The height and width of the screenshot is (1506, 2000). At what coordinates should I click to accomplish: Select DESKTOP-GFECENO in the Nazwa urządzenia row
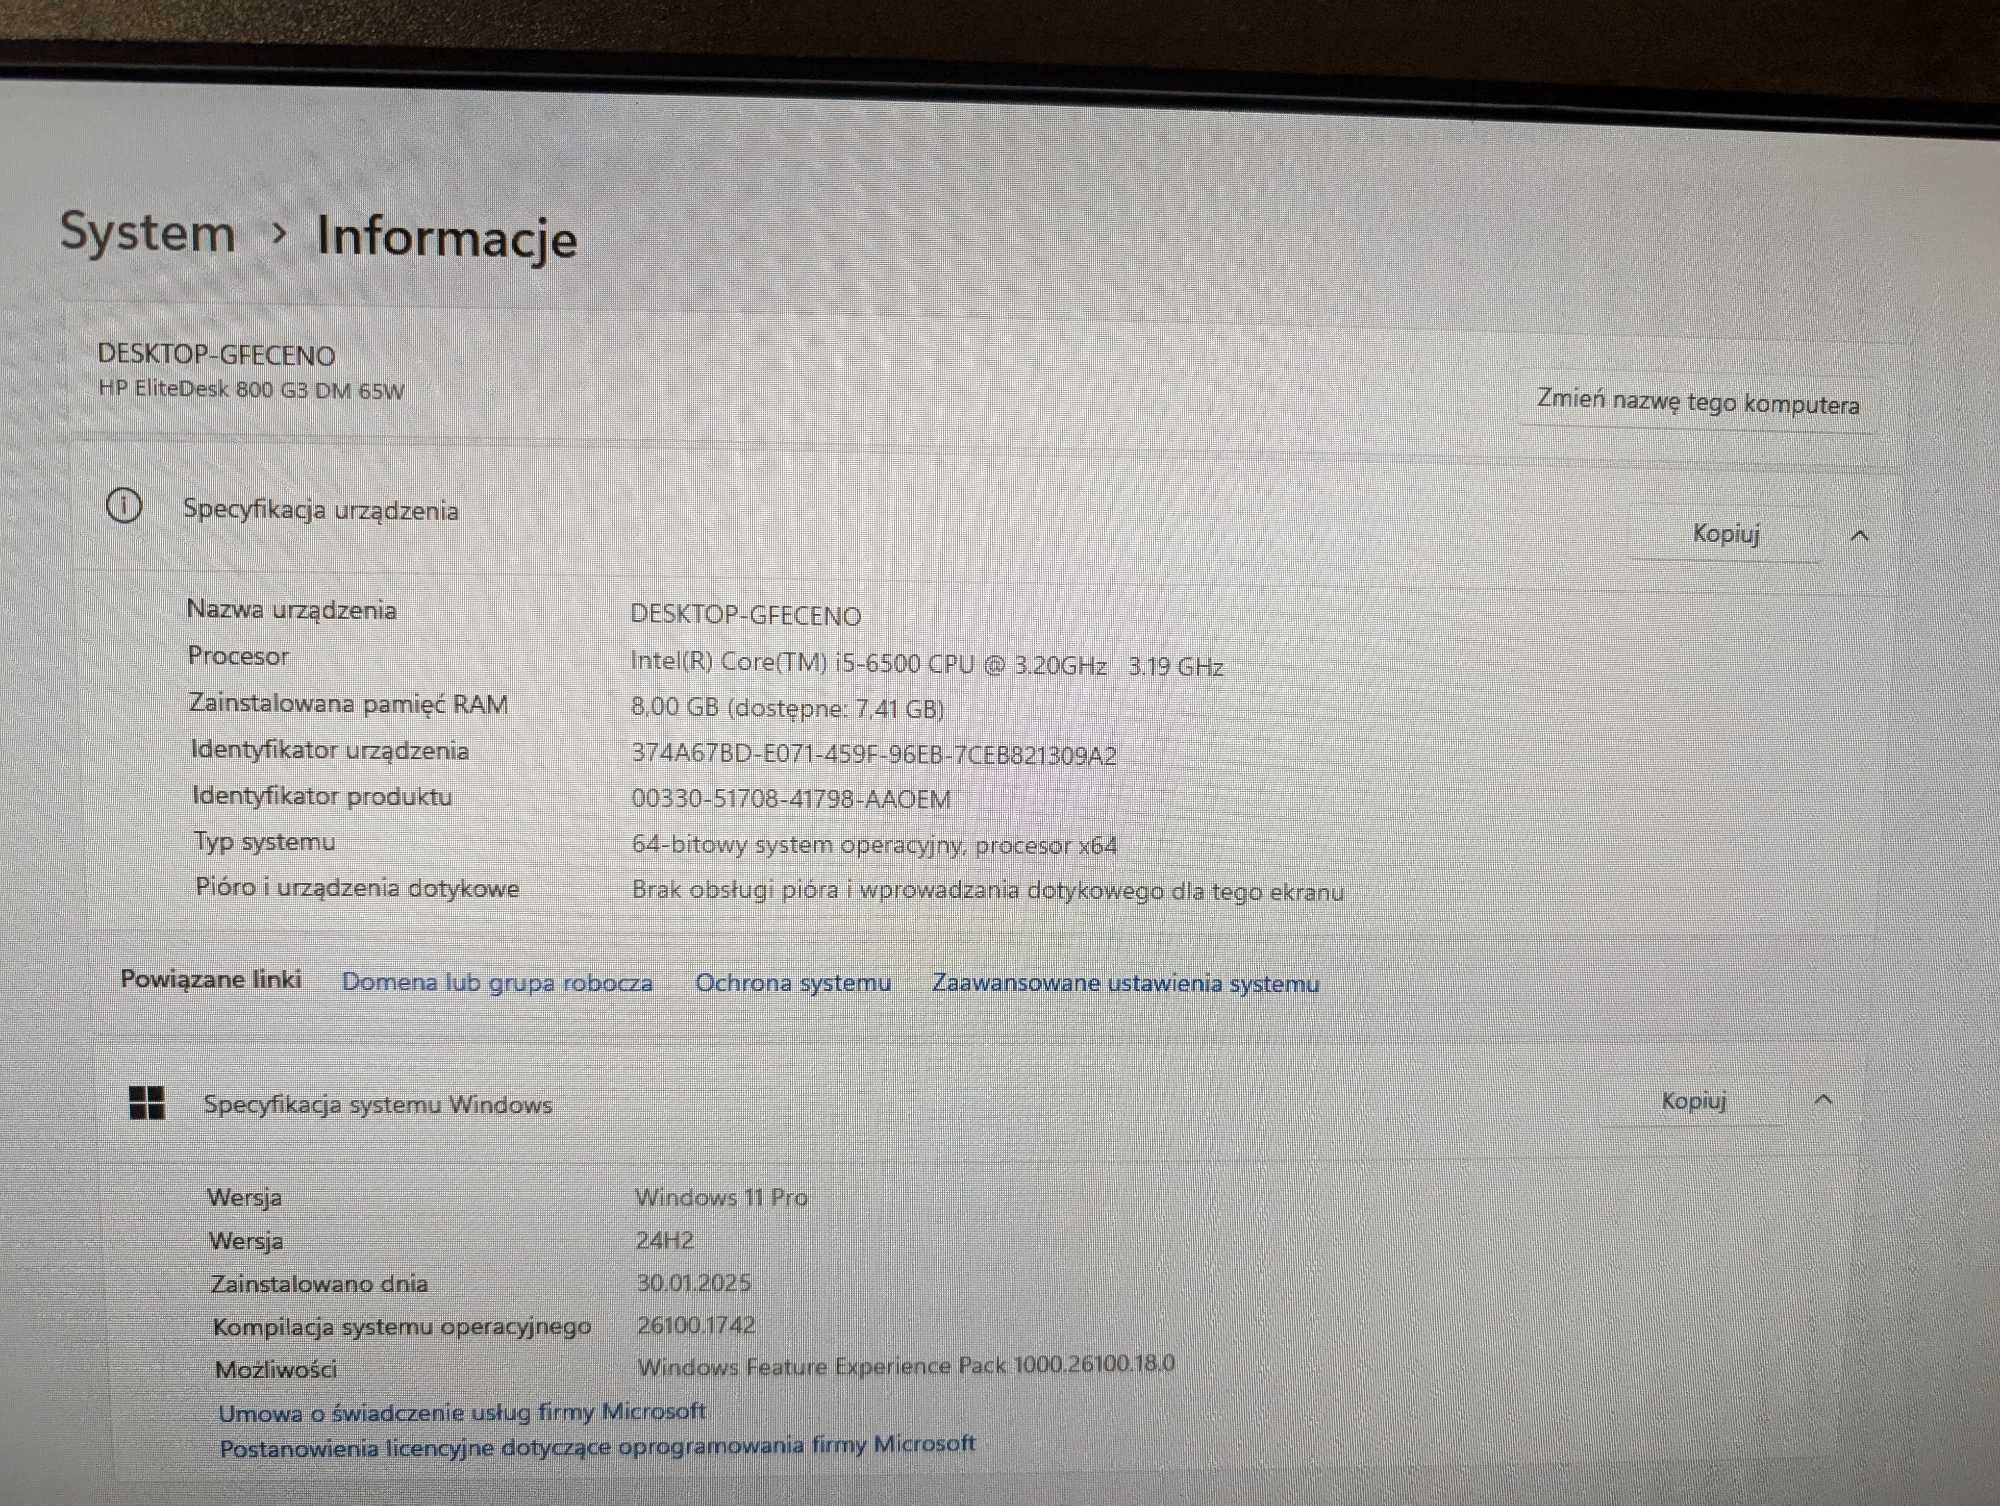click(x=745, y=615)
